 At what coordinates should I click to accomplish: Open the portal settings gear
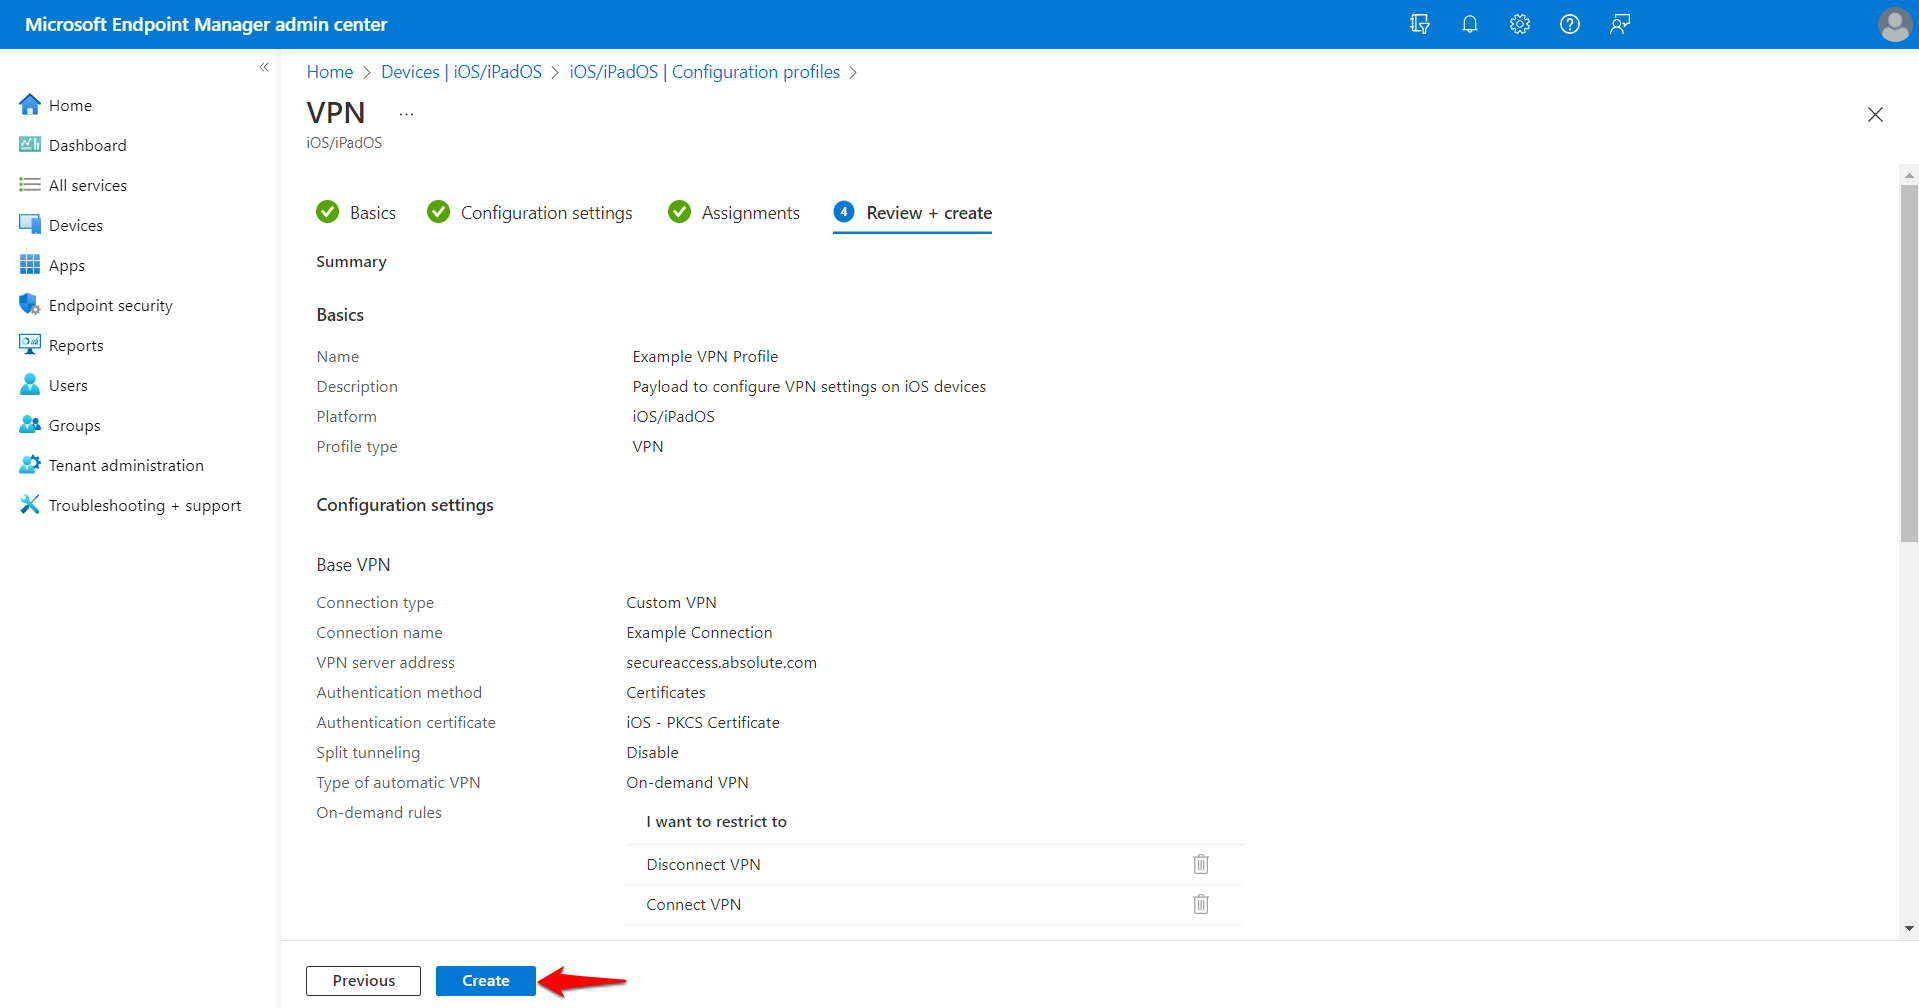click(x=1519, y=24)
